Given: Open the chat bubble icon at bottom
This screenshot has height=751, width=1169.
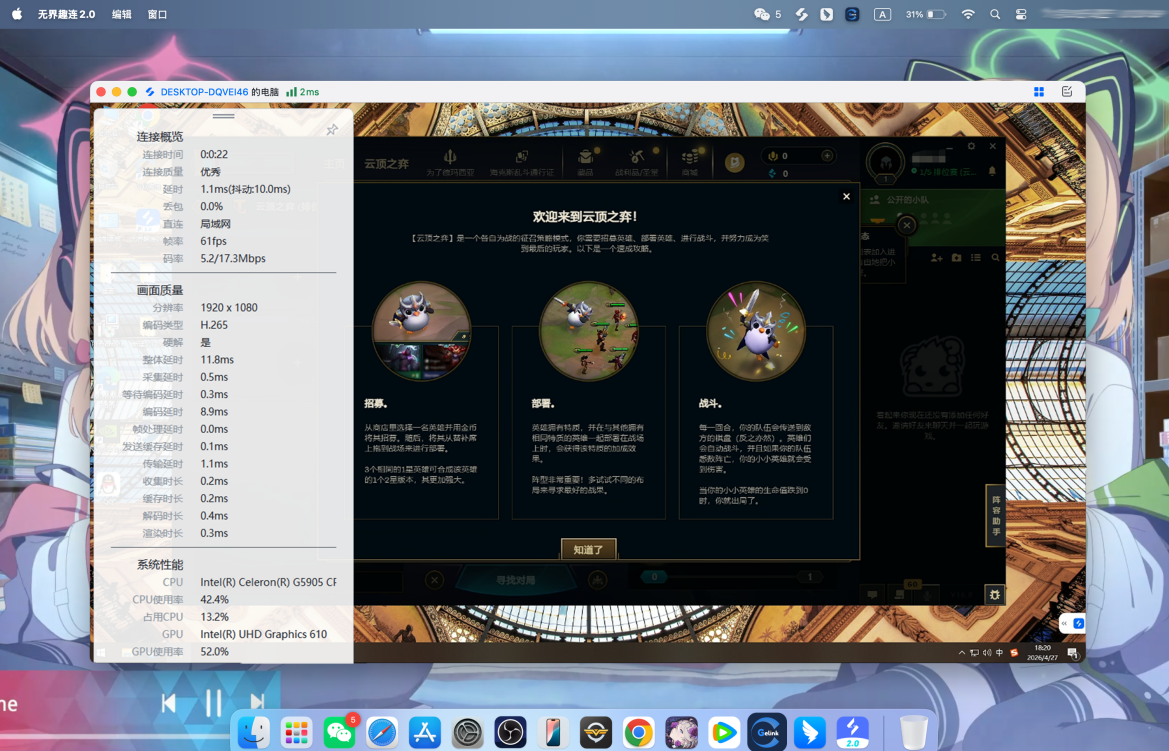Looking at the screenshot, I should tap(872, 594).
